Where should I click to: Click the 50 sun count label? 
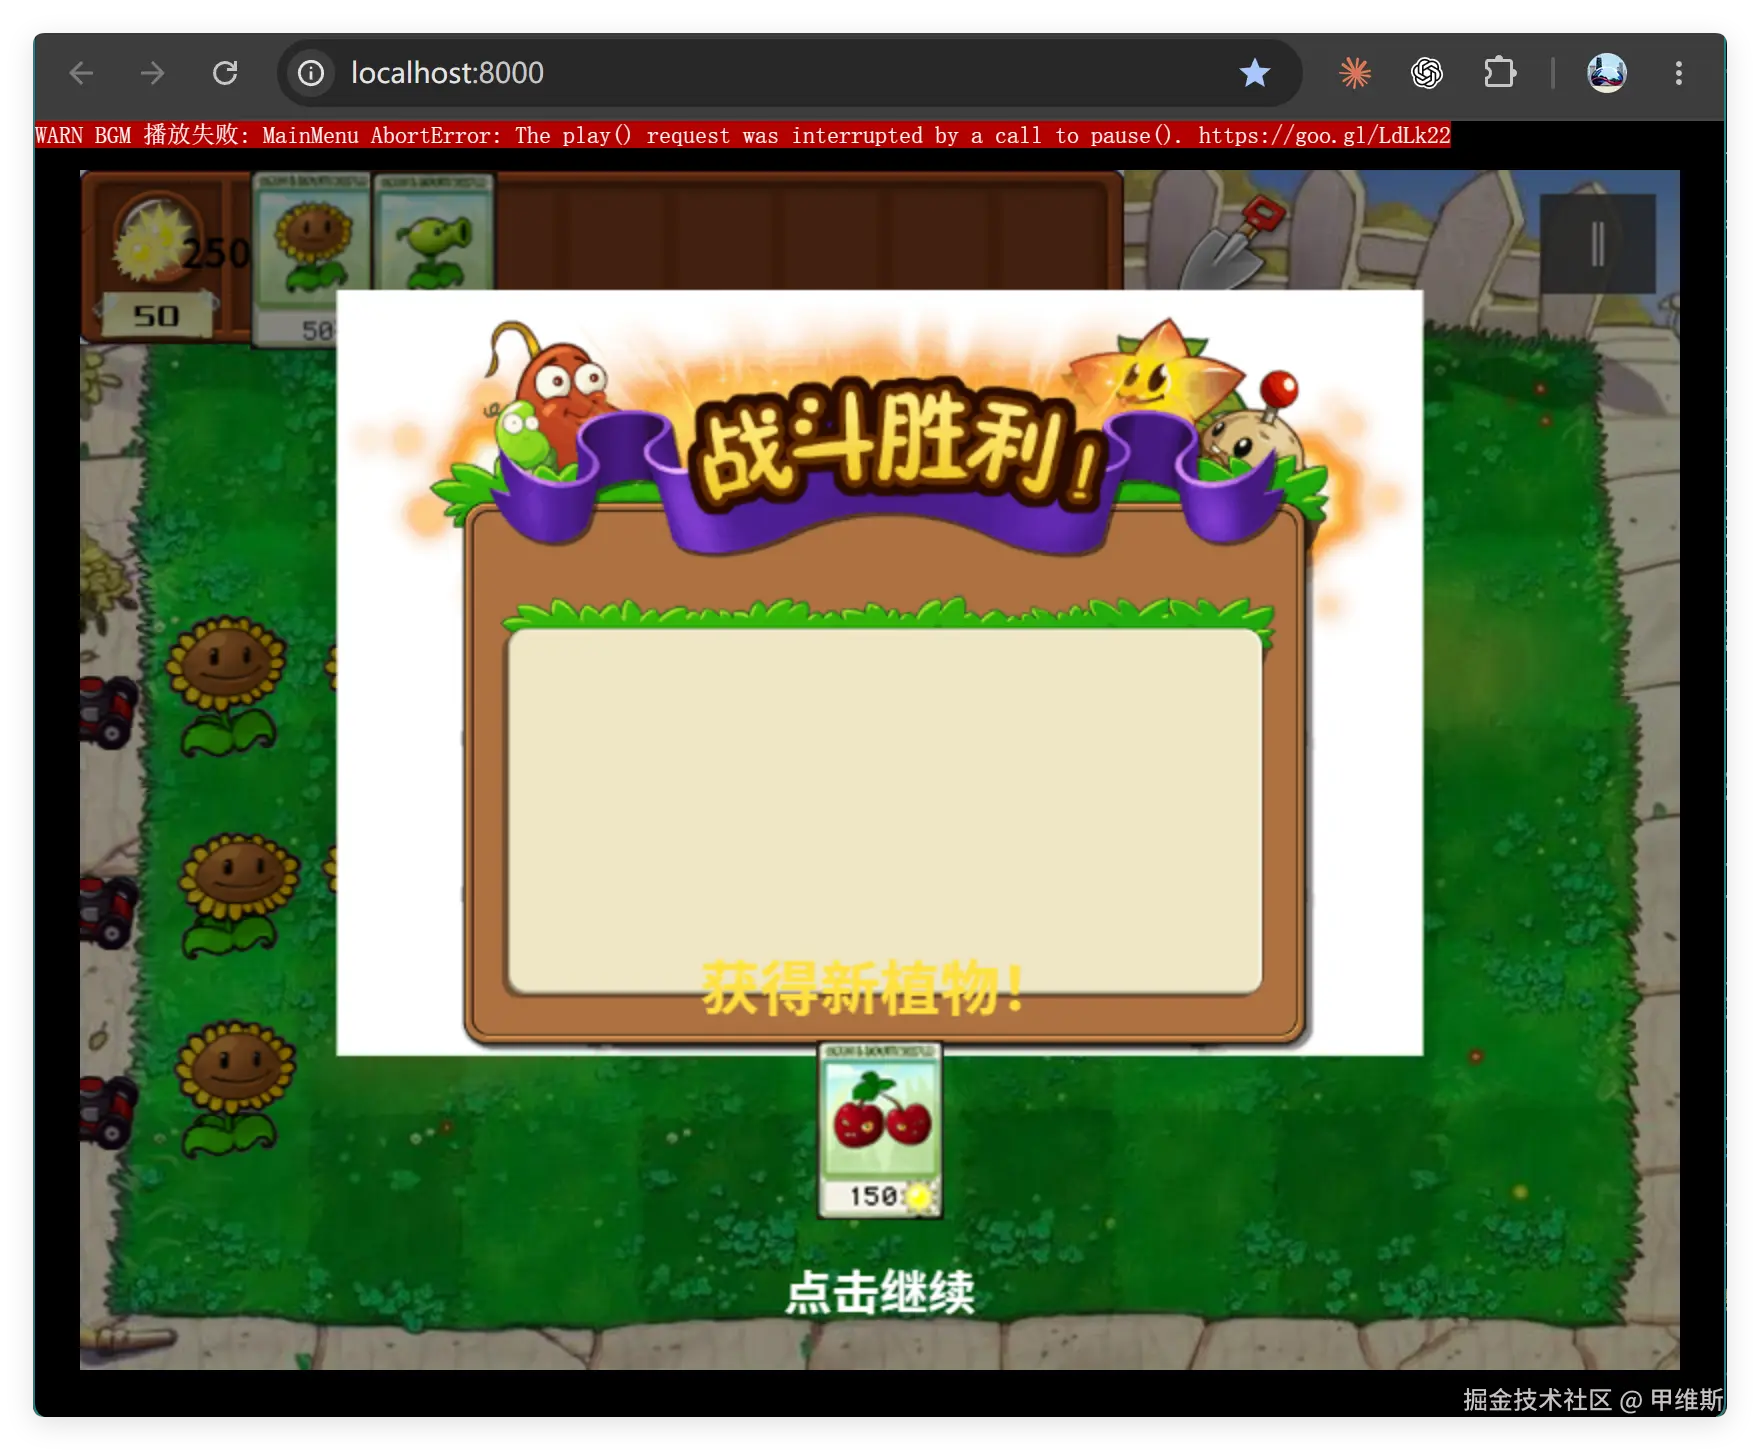coord(156,316)
